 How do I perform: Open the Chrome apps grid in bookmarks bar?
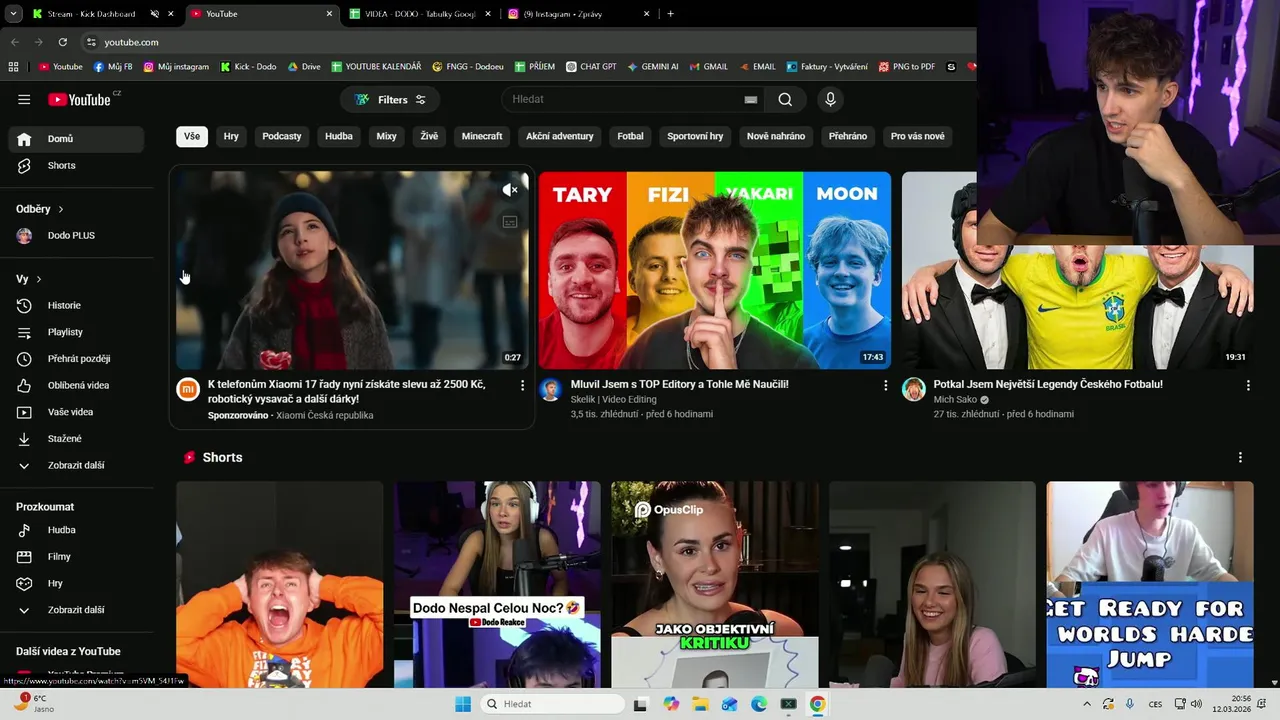coord(13,67)
